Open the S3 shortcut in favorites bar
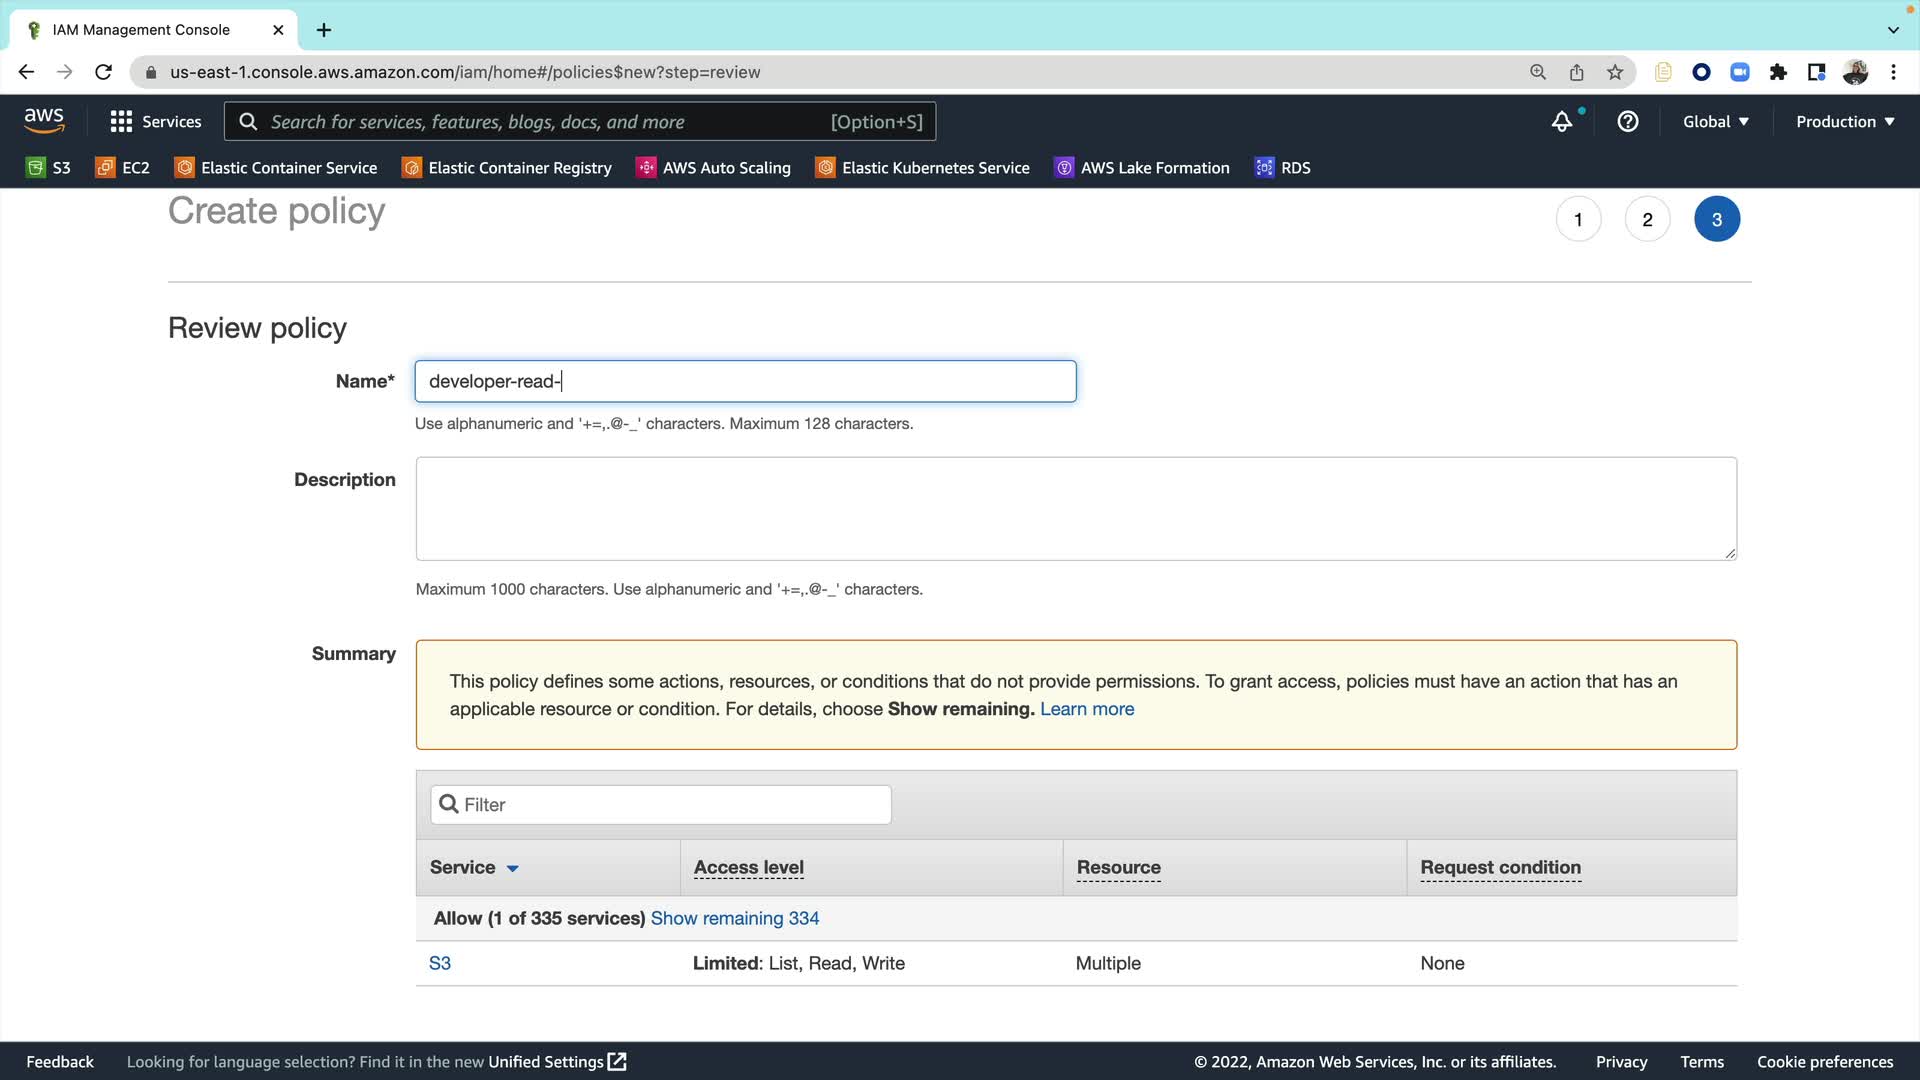Image resolution: width=1920 pixels, height=1080 pixels. (48, 168)
